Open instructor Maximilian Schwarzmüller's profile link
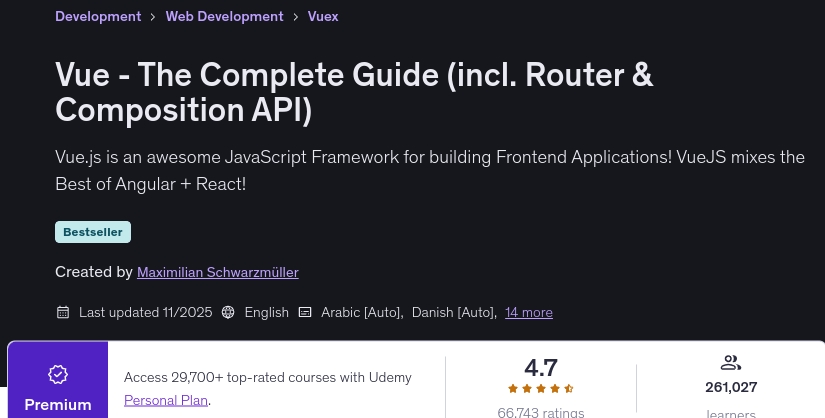Image resolution: width=825 pixels, height=418 pixels. click(218, 272)
